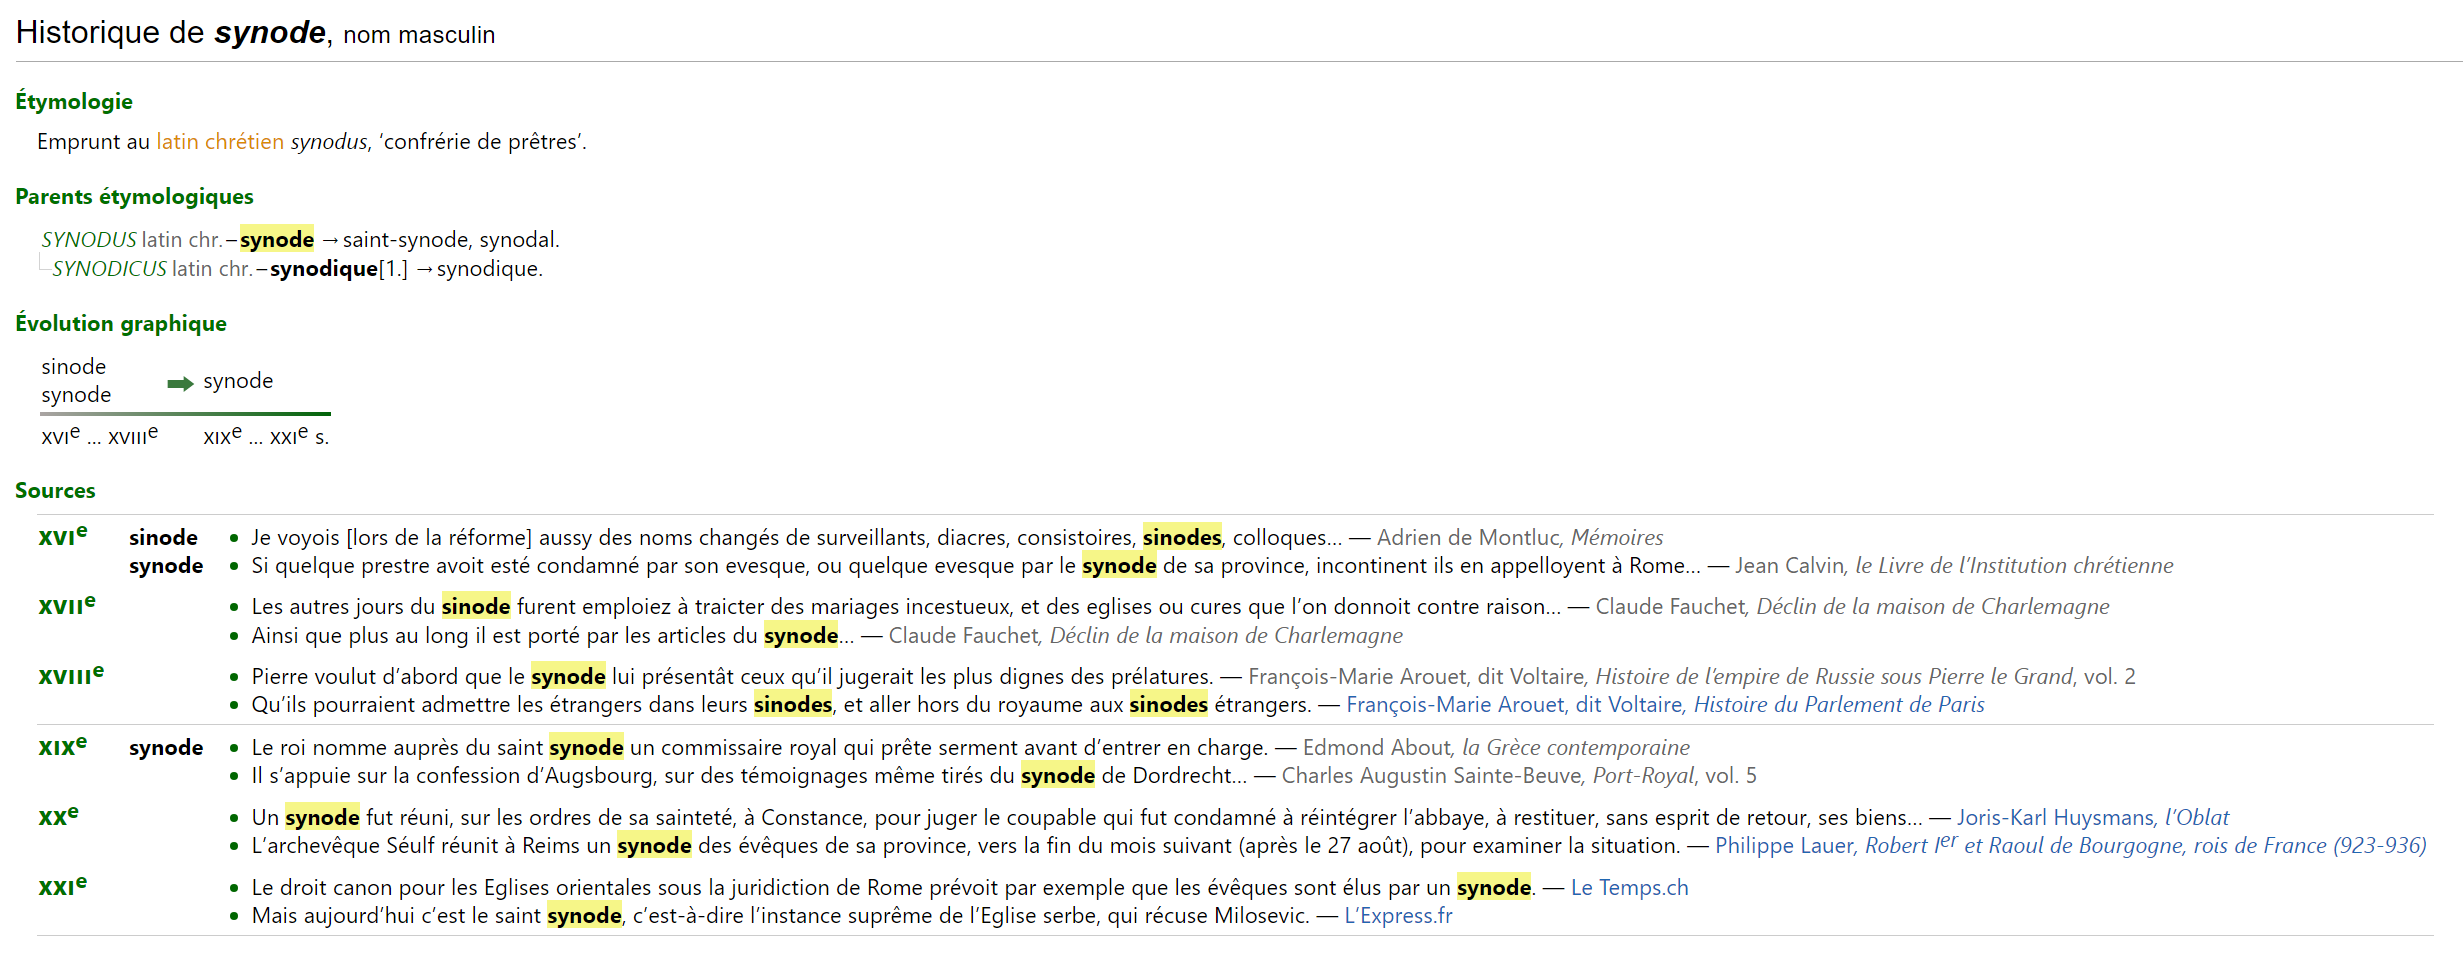Click highlighted 'synode' in Parents étymologiques
Screen dimensions: 2463x975
(277, 240)
